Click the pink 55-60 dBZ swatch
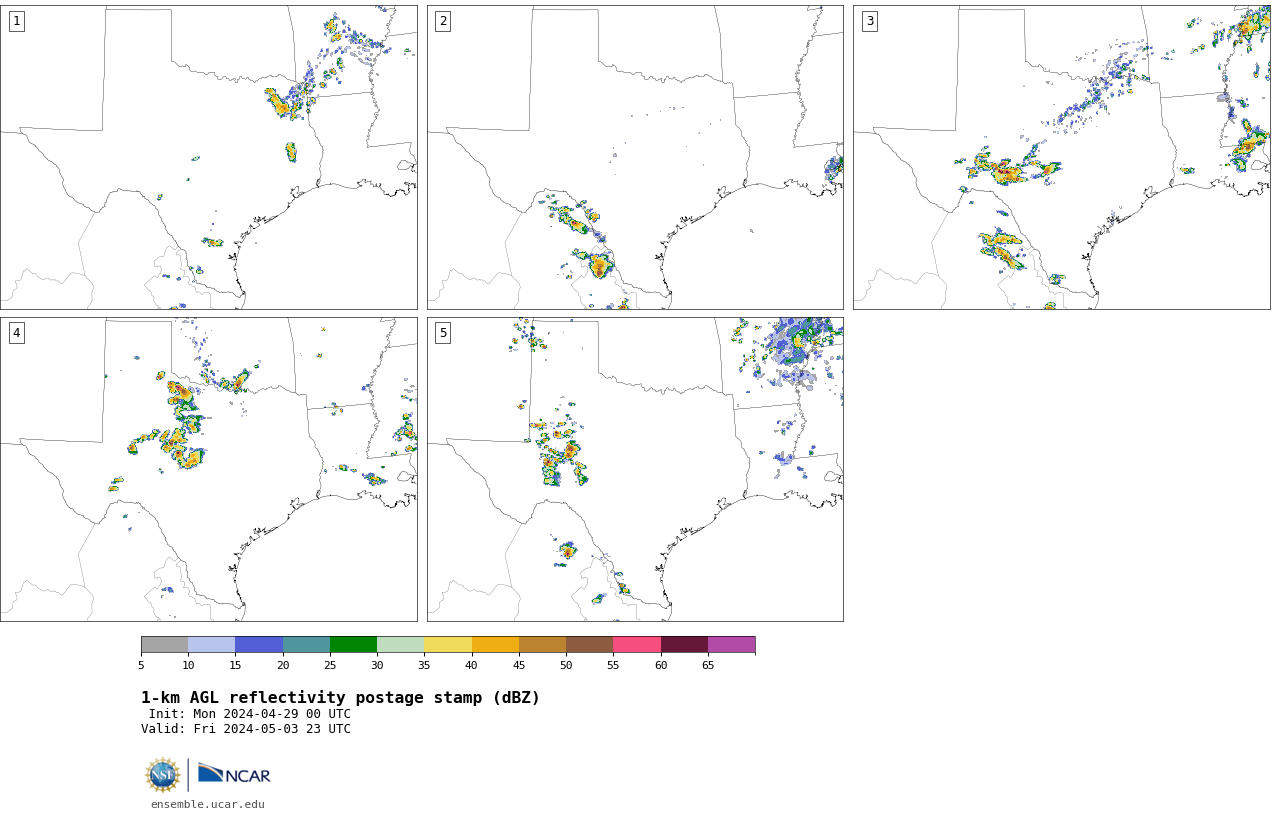This screenshot has width=1280, height=815. pos(637,645)
